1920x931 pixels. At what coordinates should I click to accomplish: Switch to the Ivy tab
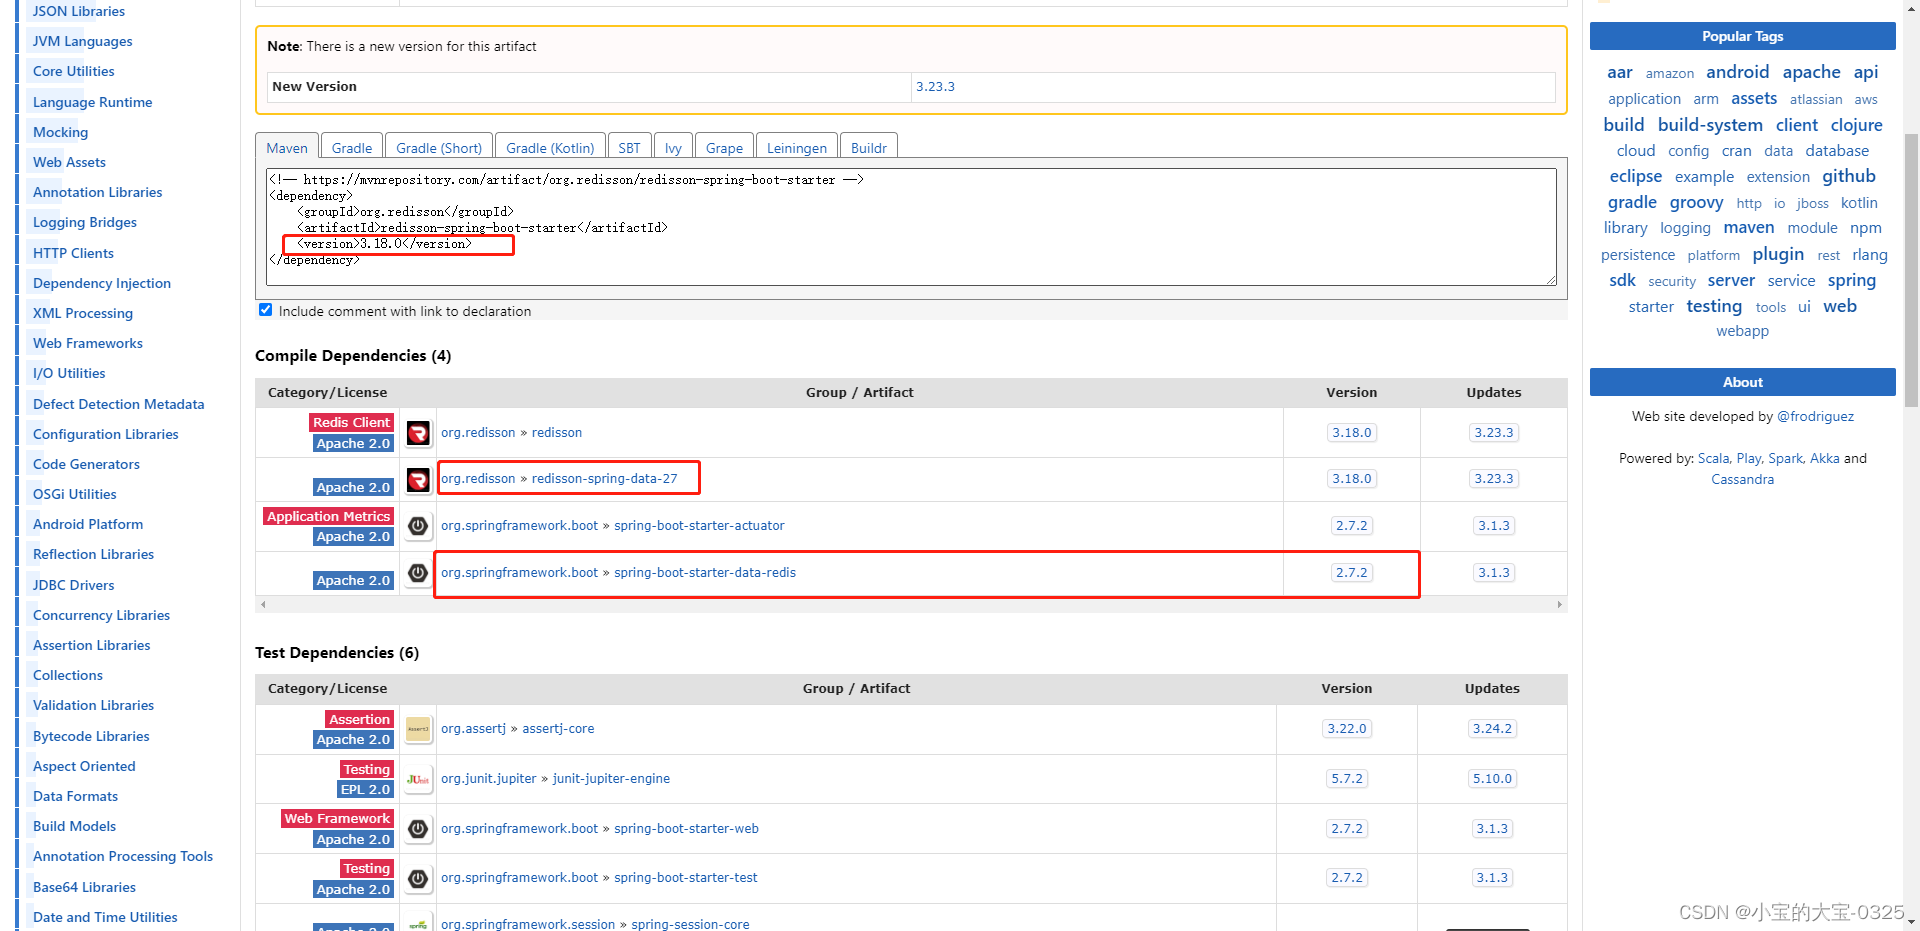pyautogui.click(x=673, y=147)
